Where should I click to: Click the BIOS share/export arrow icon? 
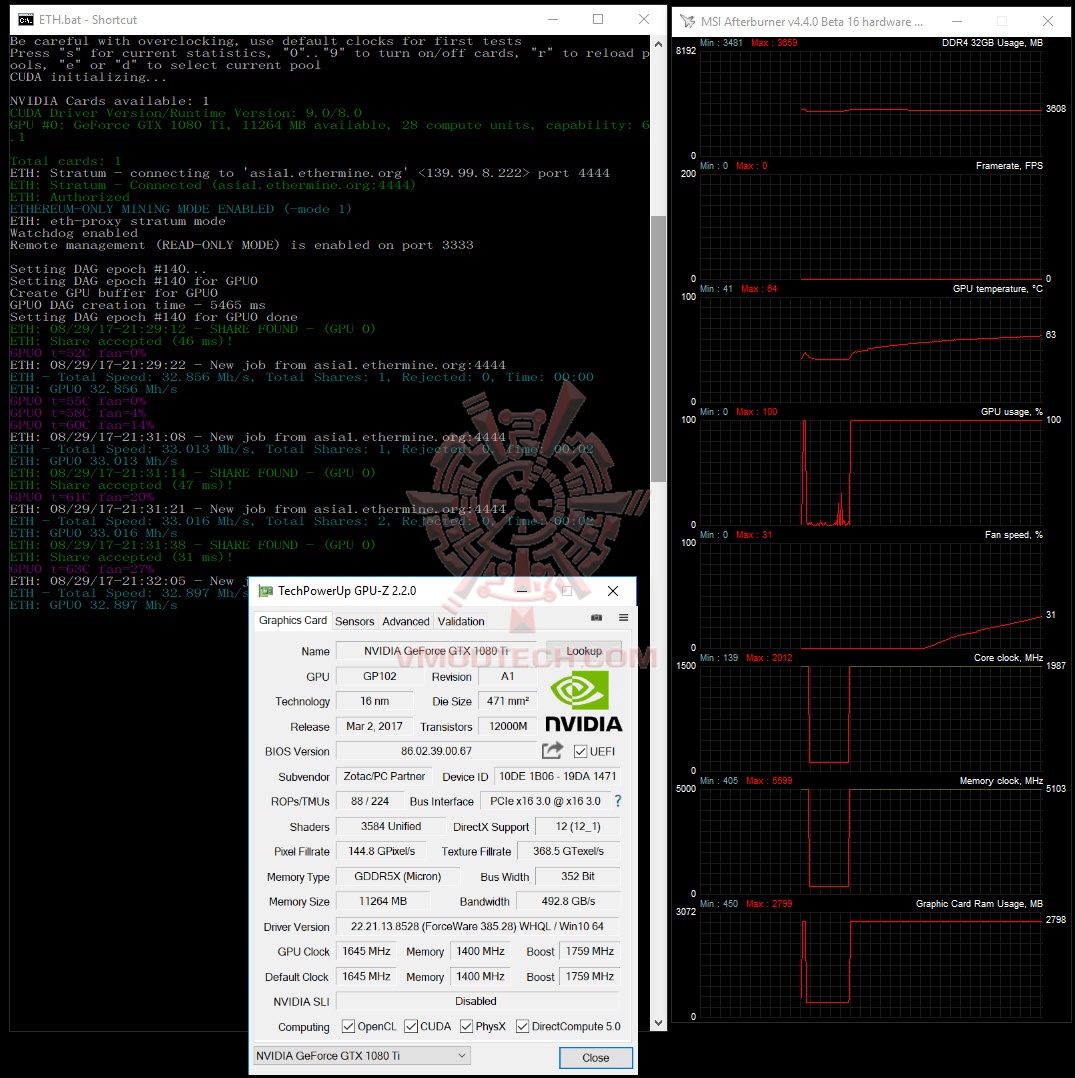[552, 750]
